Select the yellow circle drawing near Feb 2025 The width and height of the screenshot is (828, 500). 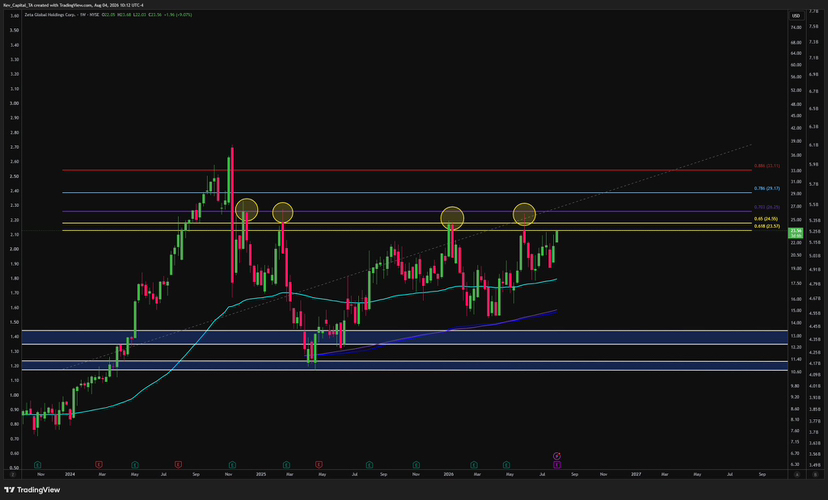point(283,212)
